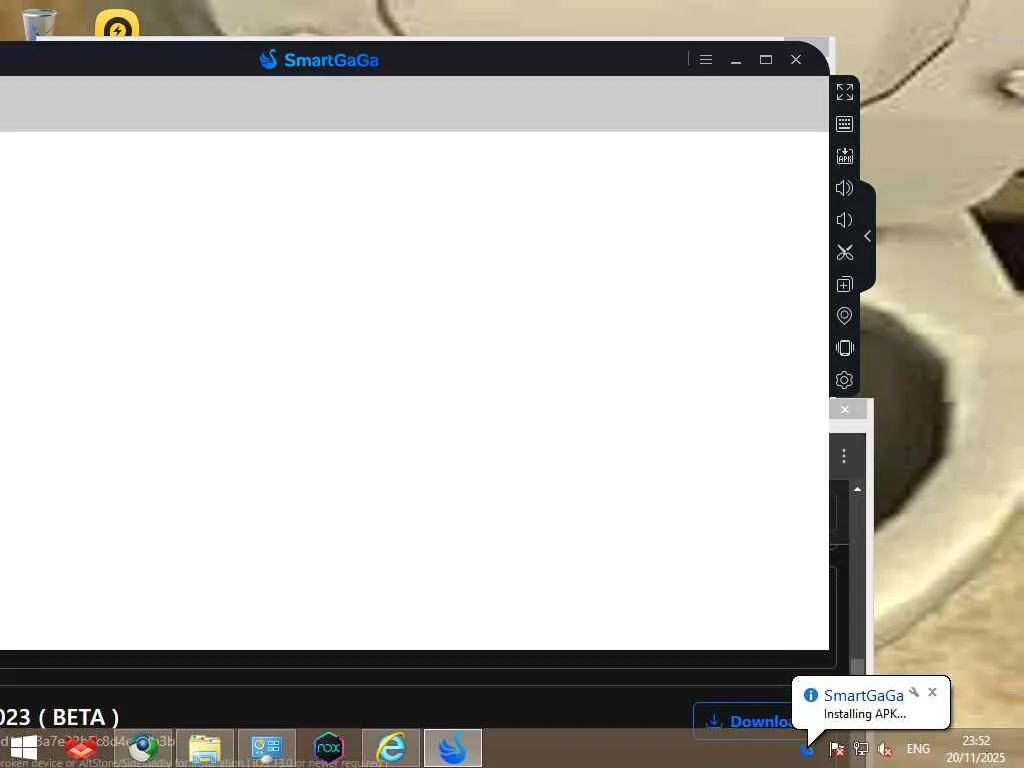Image resolution: width=1024 pixels, height=768 pixels.
Task: Open the yellow lightning desktop app icon
Action: point(117,25)
